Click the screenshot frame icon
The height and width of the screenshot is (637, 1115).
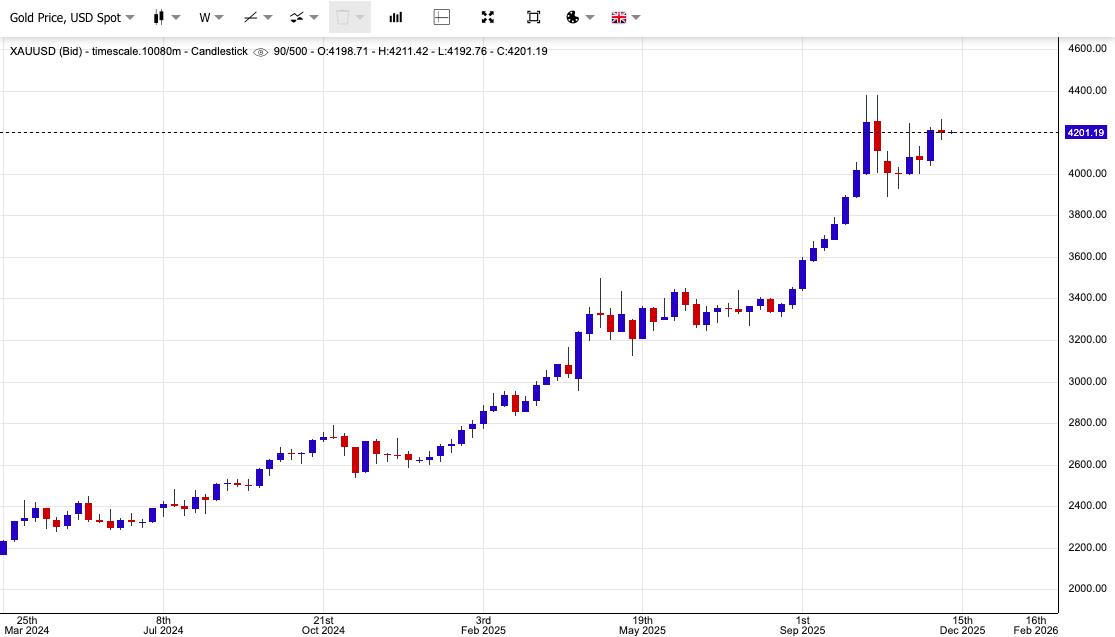(x=533, y=17)
